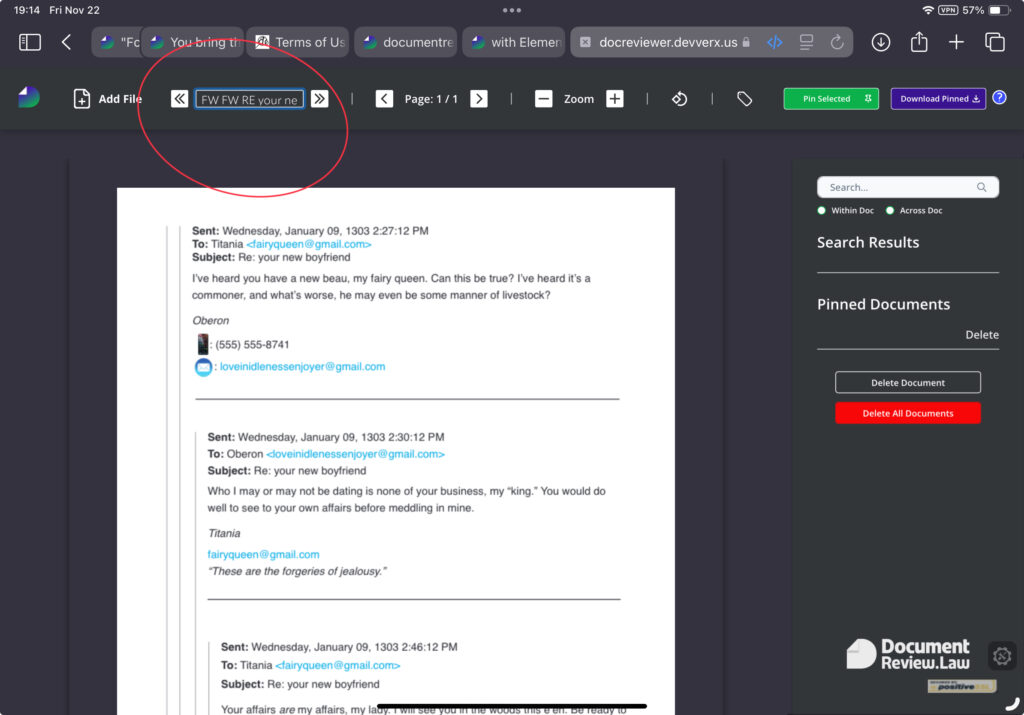1024x715 pixels.
Task: Toggle the Safari sidebar panel
Action: click(30, 42)
